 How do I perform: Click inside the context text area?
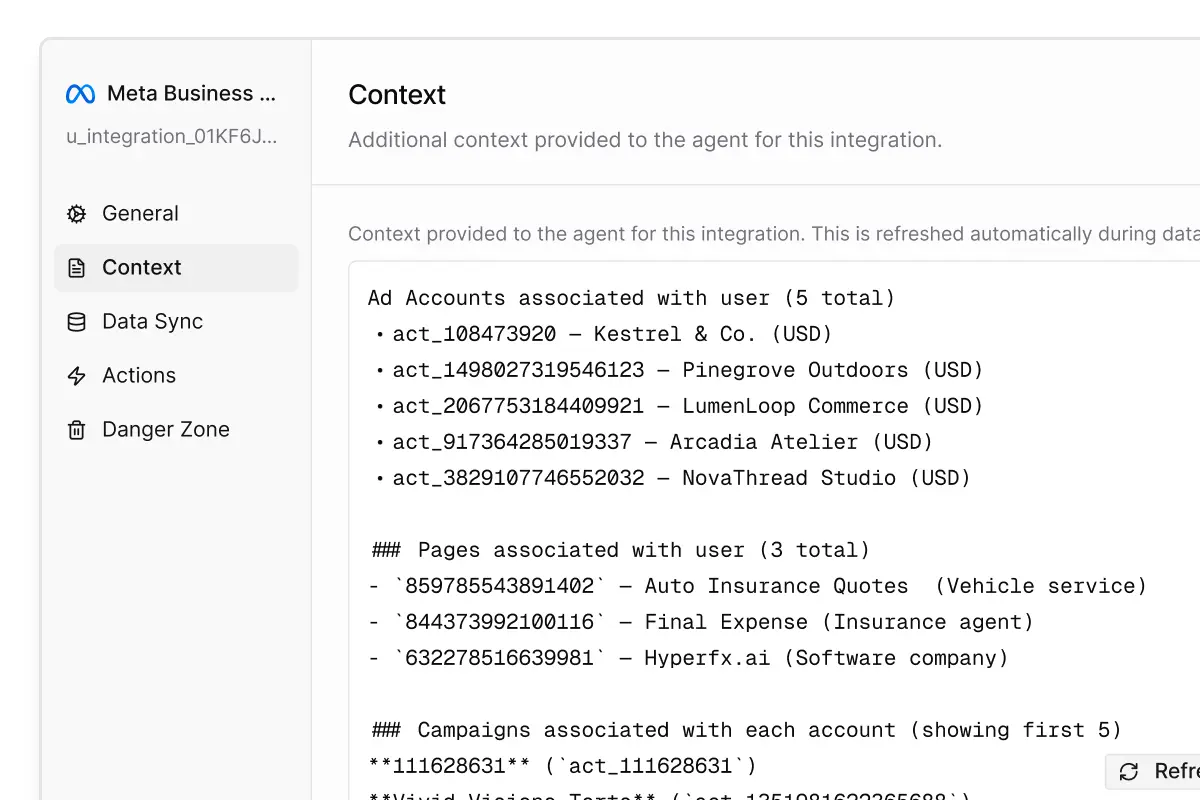click(x=774, y=530)
